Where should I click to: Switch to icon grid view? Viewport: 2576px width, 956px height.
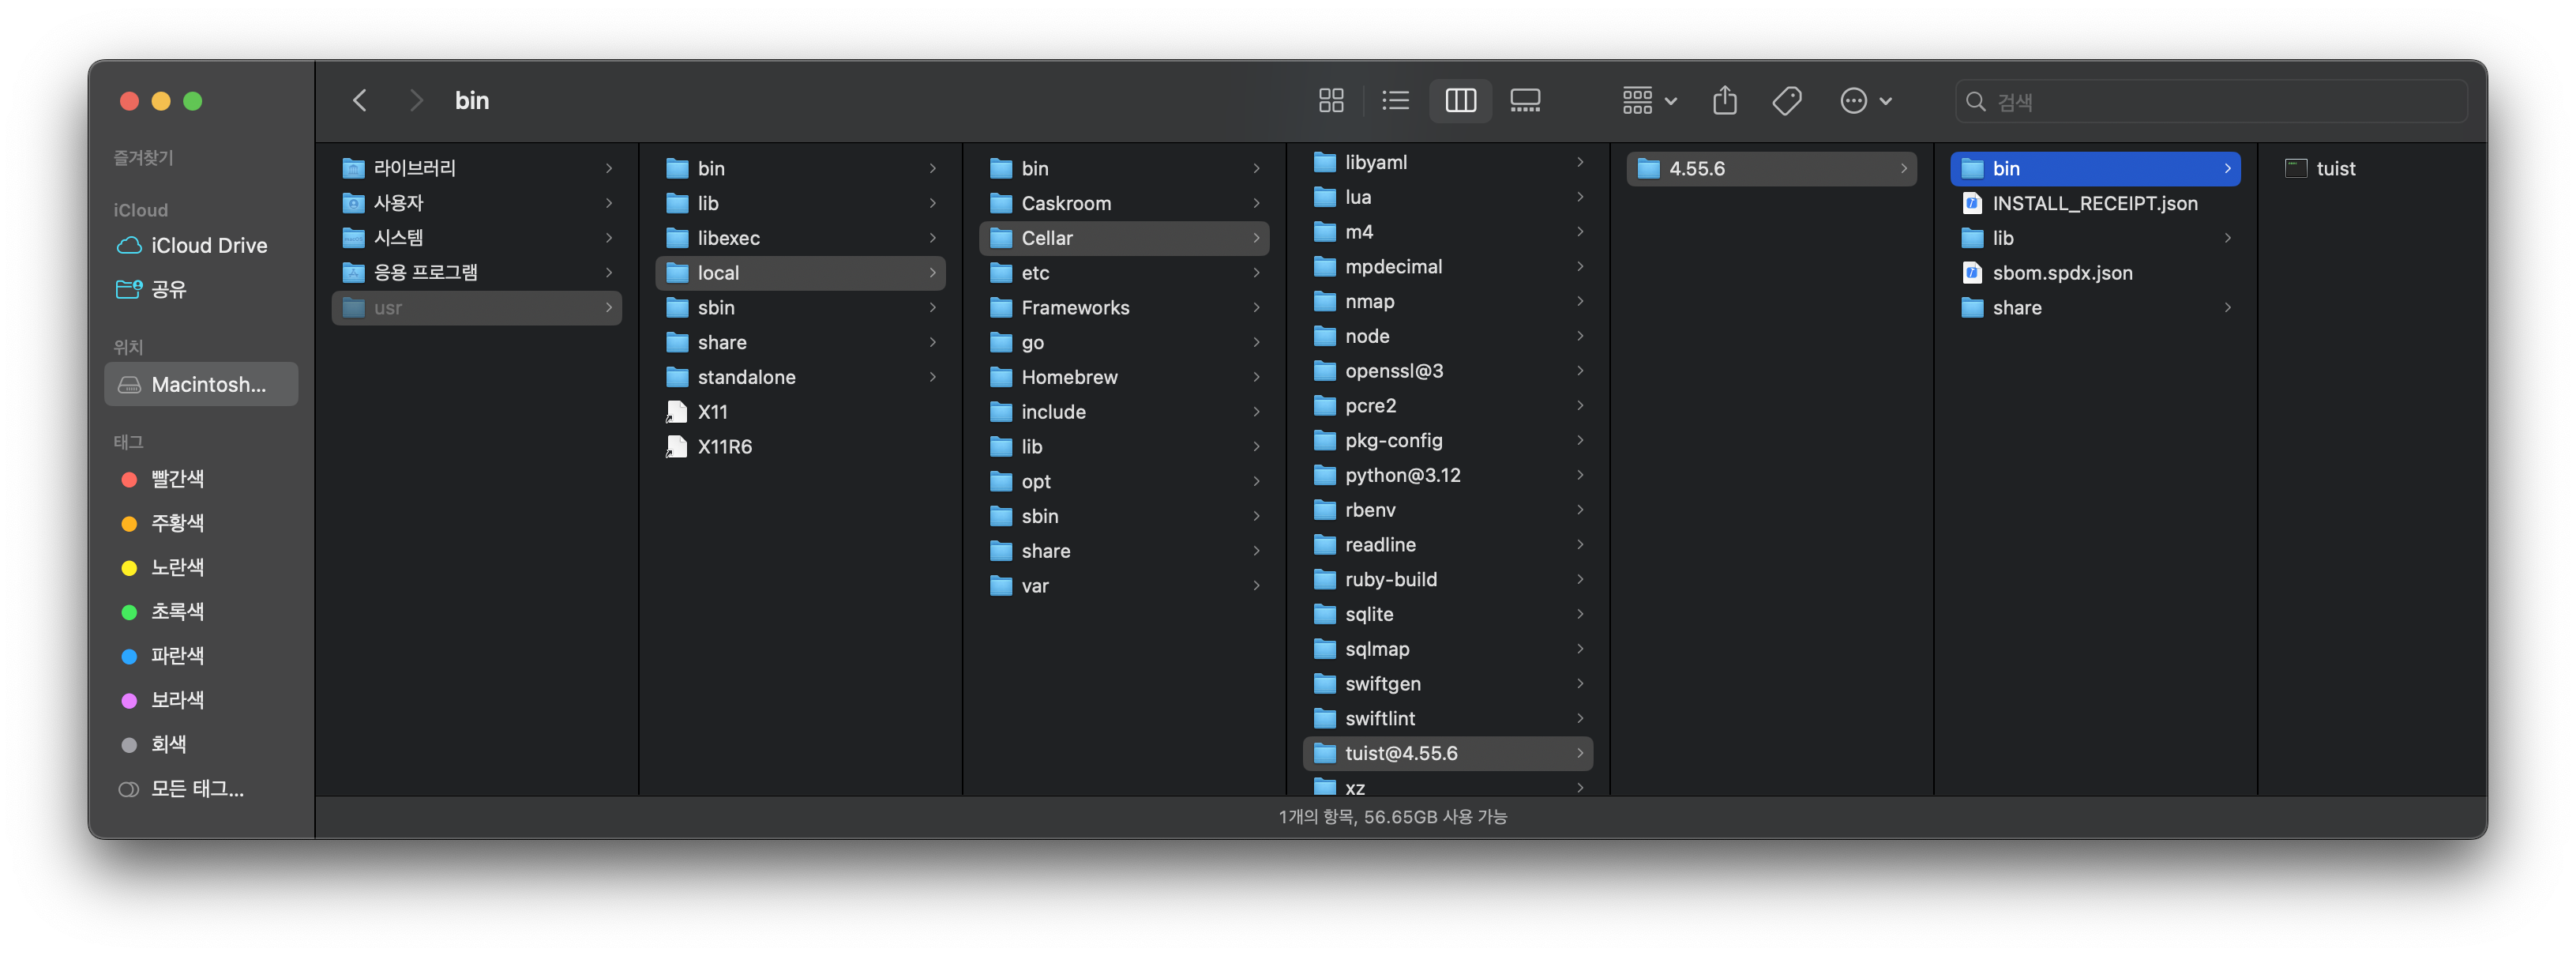(1331, 101)
